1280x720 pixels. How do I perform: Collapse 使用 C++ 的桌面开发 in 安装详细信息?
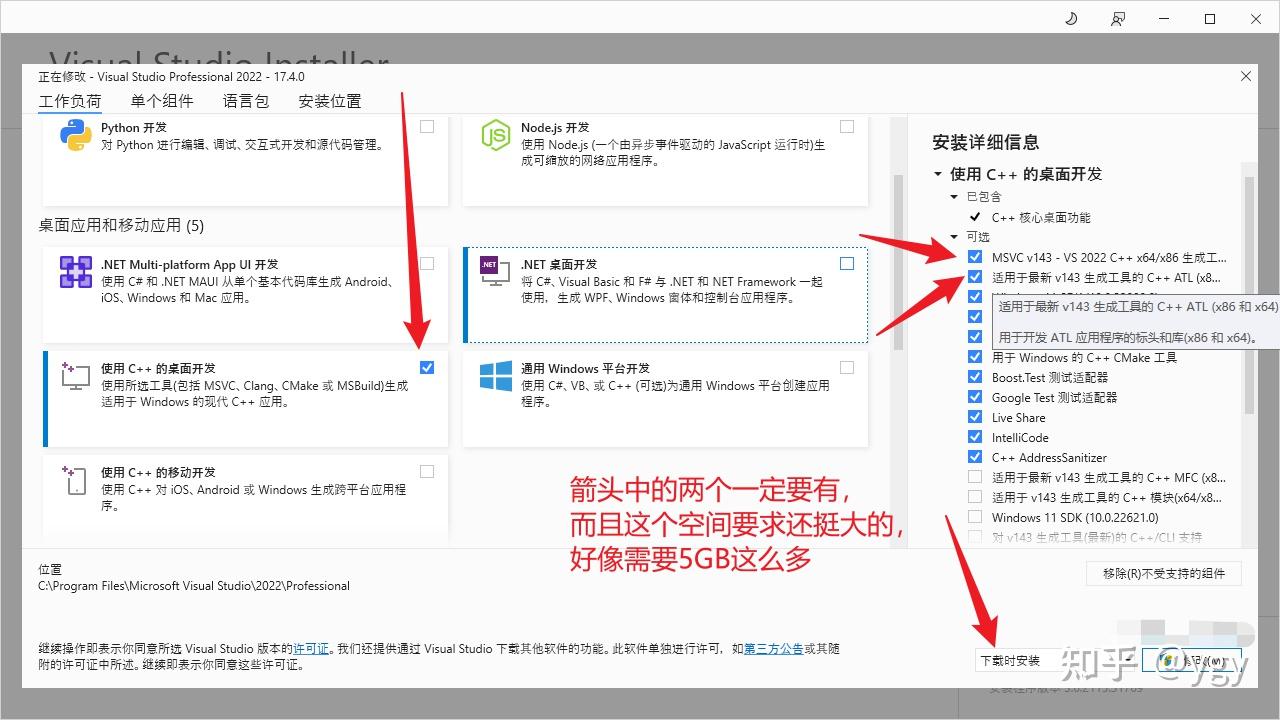pyautogui.click(x=938, y=174)
